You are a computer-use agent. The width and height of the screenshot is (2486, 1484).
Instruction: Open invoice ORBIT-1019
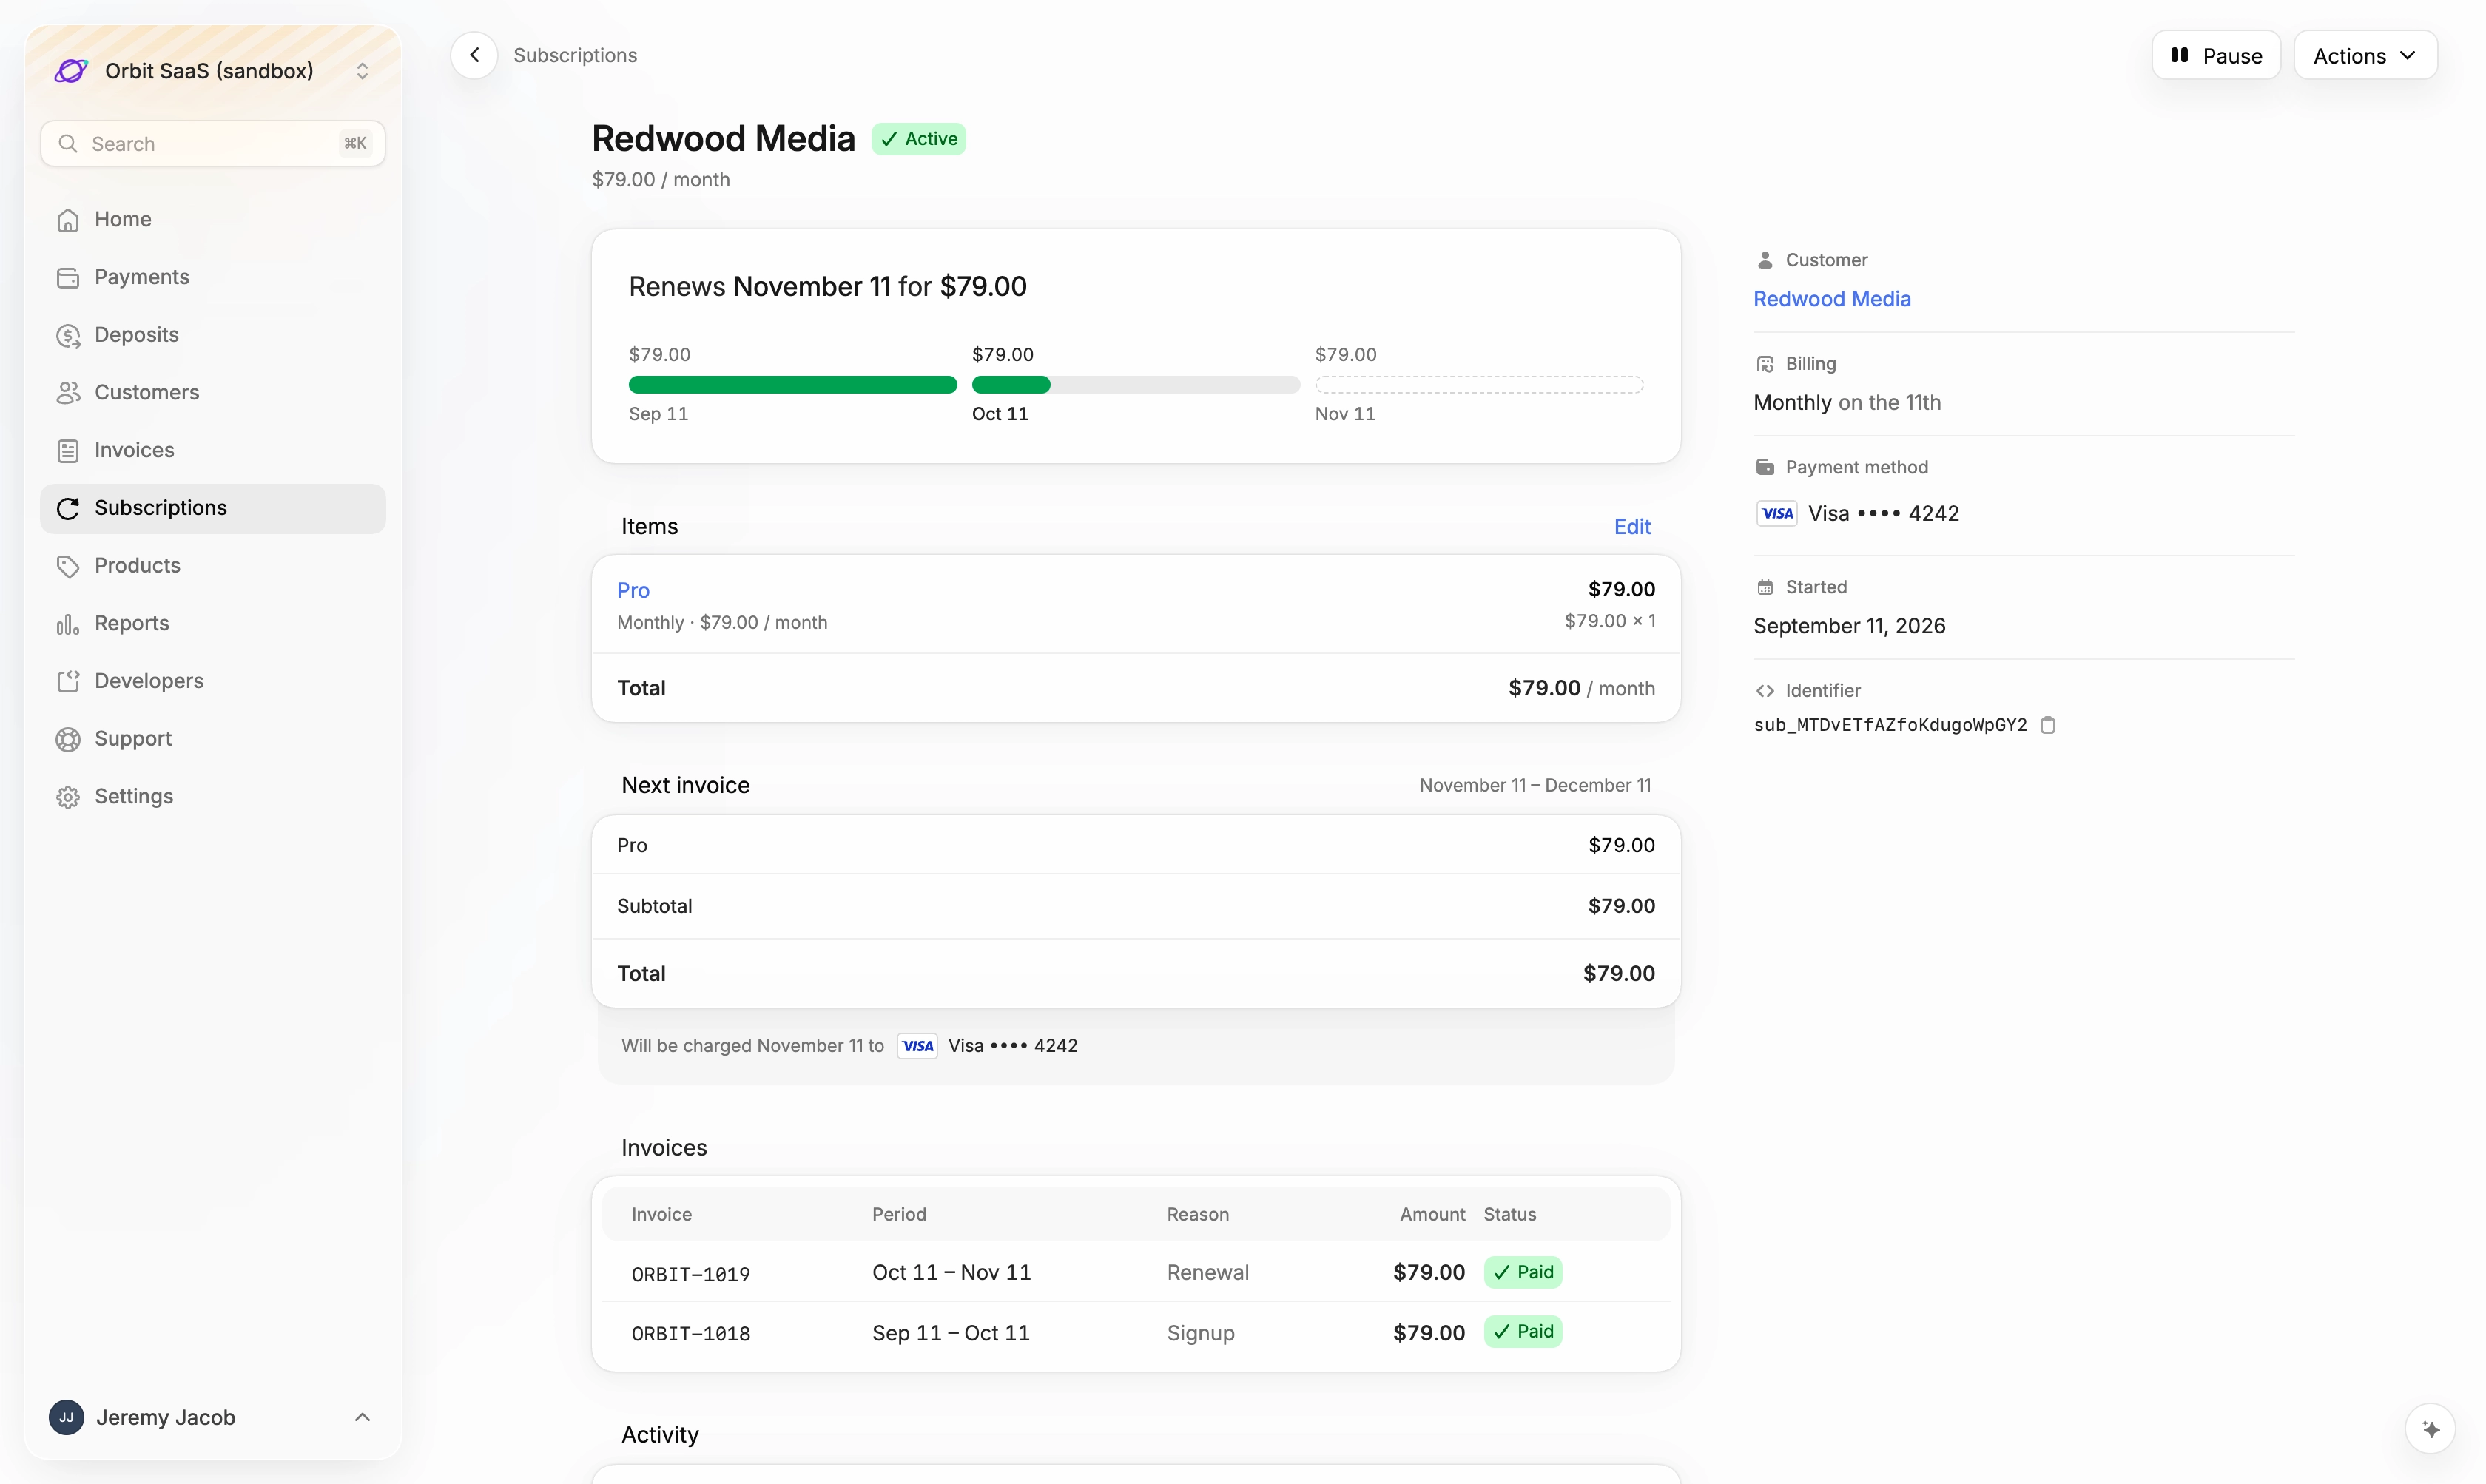[691, 1274]
